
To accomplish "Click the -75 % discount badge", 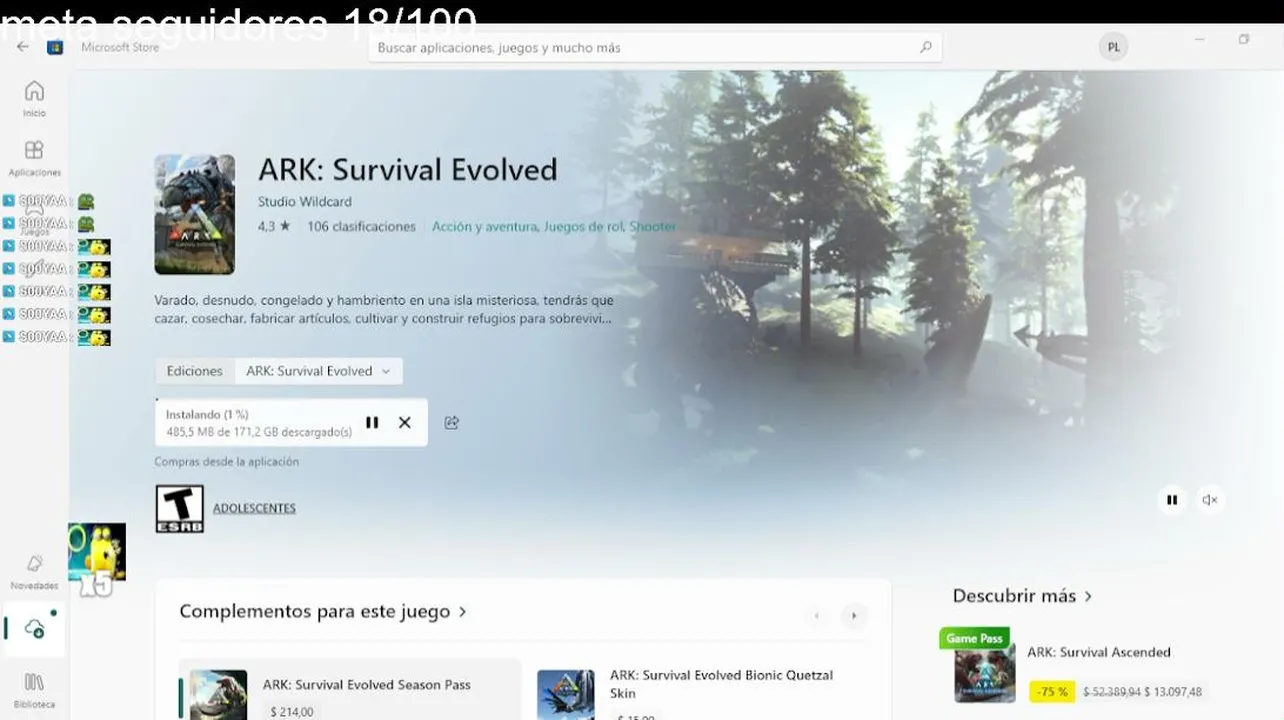I will (1052, 691).
